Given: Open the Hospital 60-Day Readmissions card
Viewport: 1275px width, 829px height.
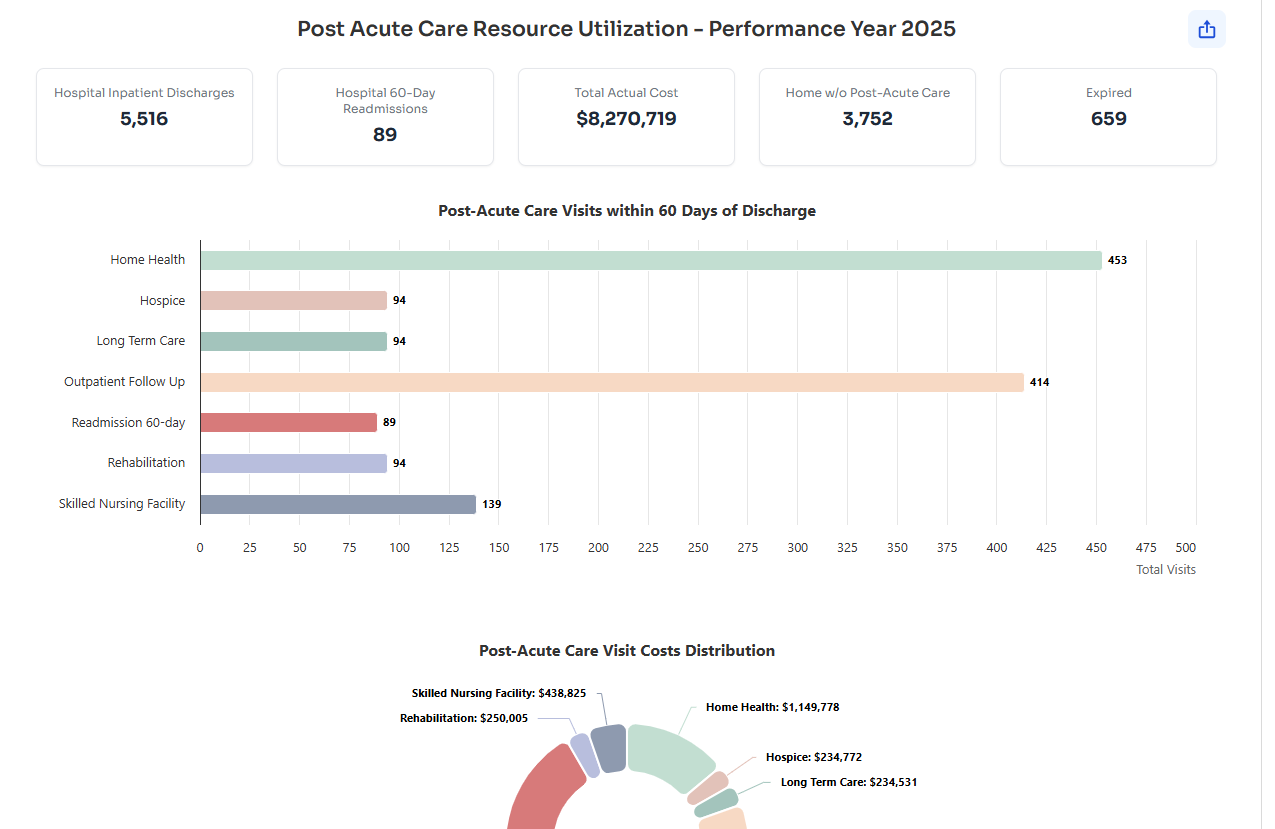Looking at the screenshot, I should 385,117.
